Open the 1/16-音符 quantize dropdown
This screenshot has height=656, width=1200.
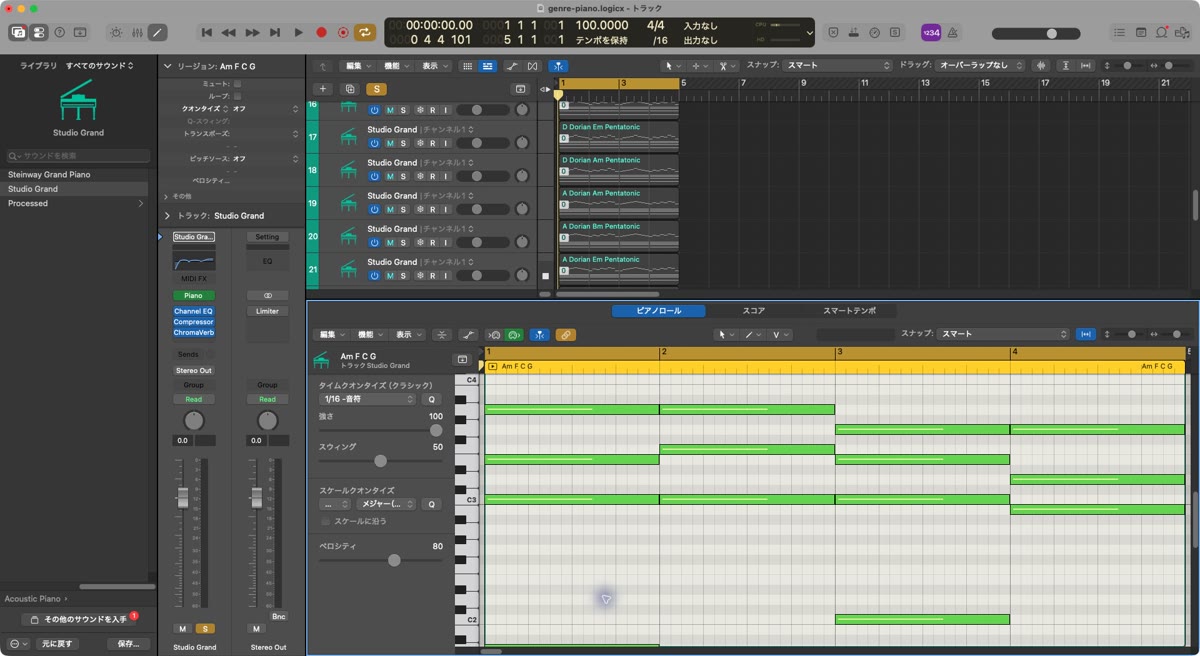click(367, 399)
